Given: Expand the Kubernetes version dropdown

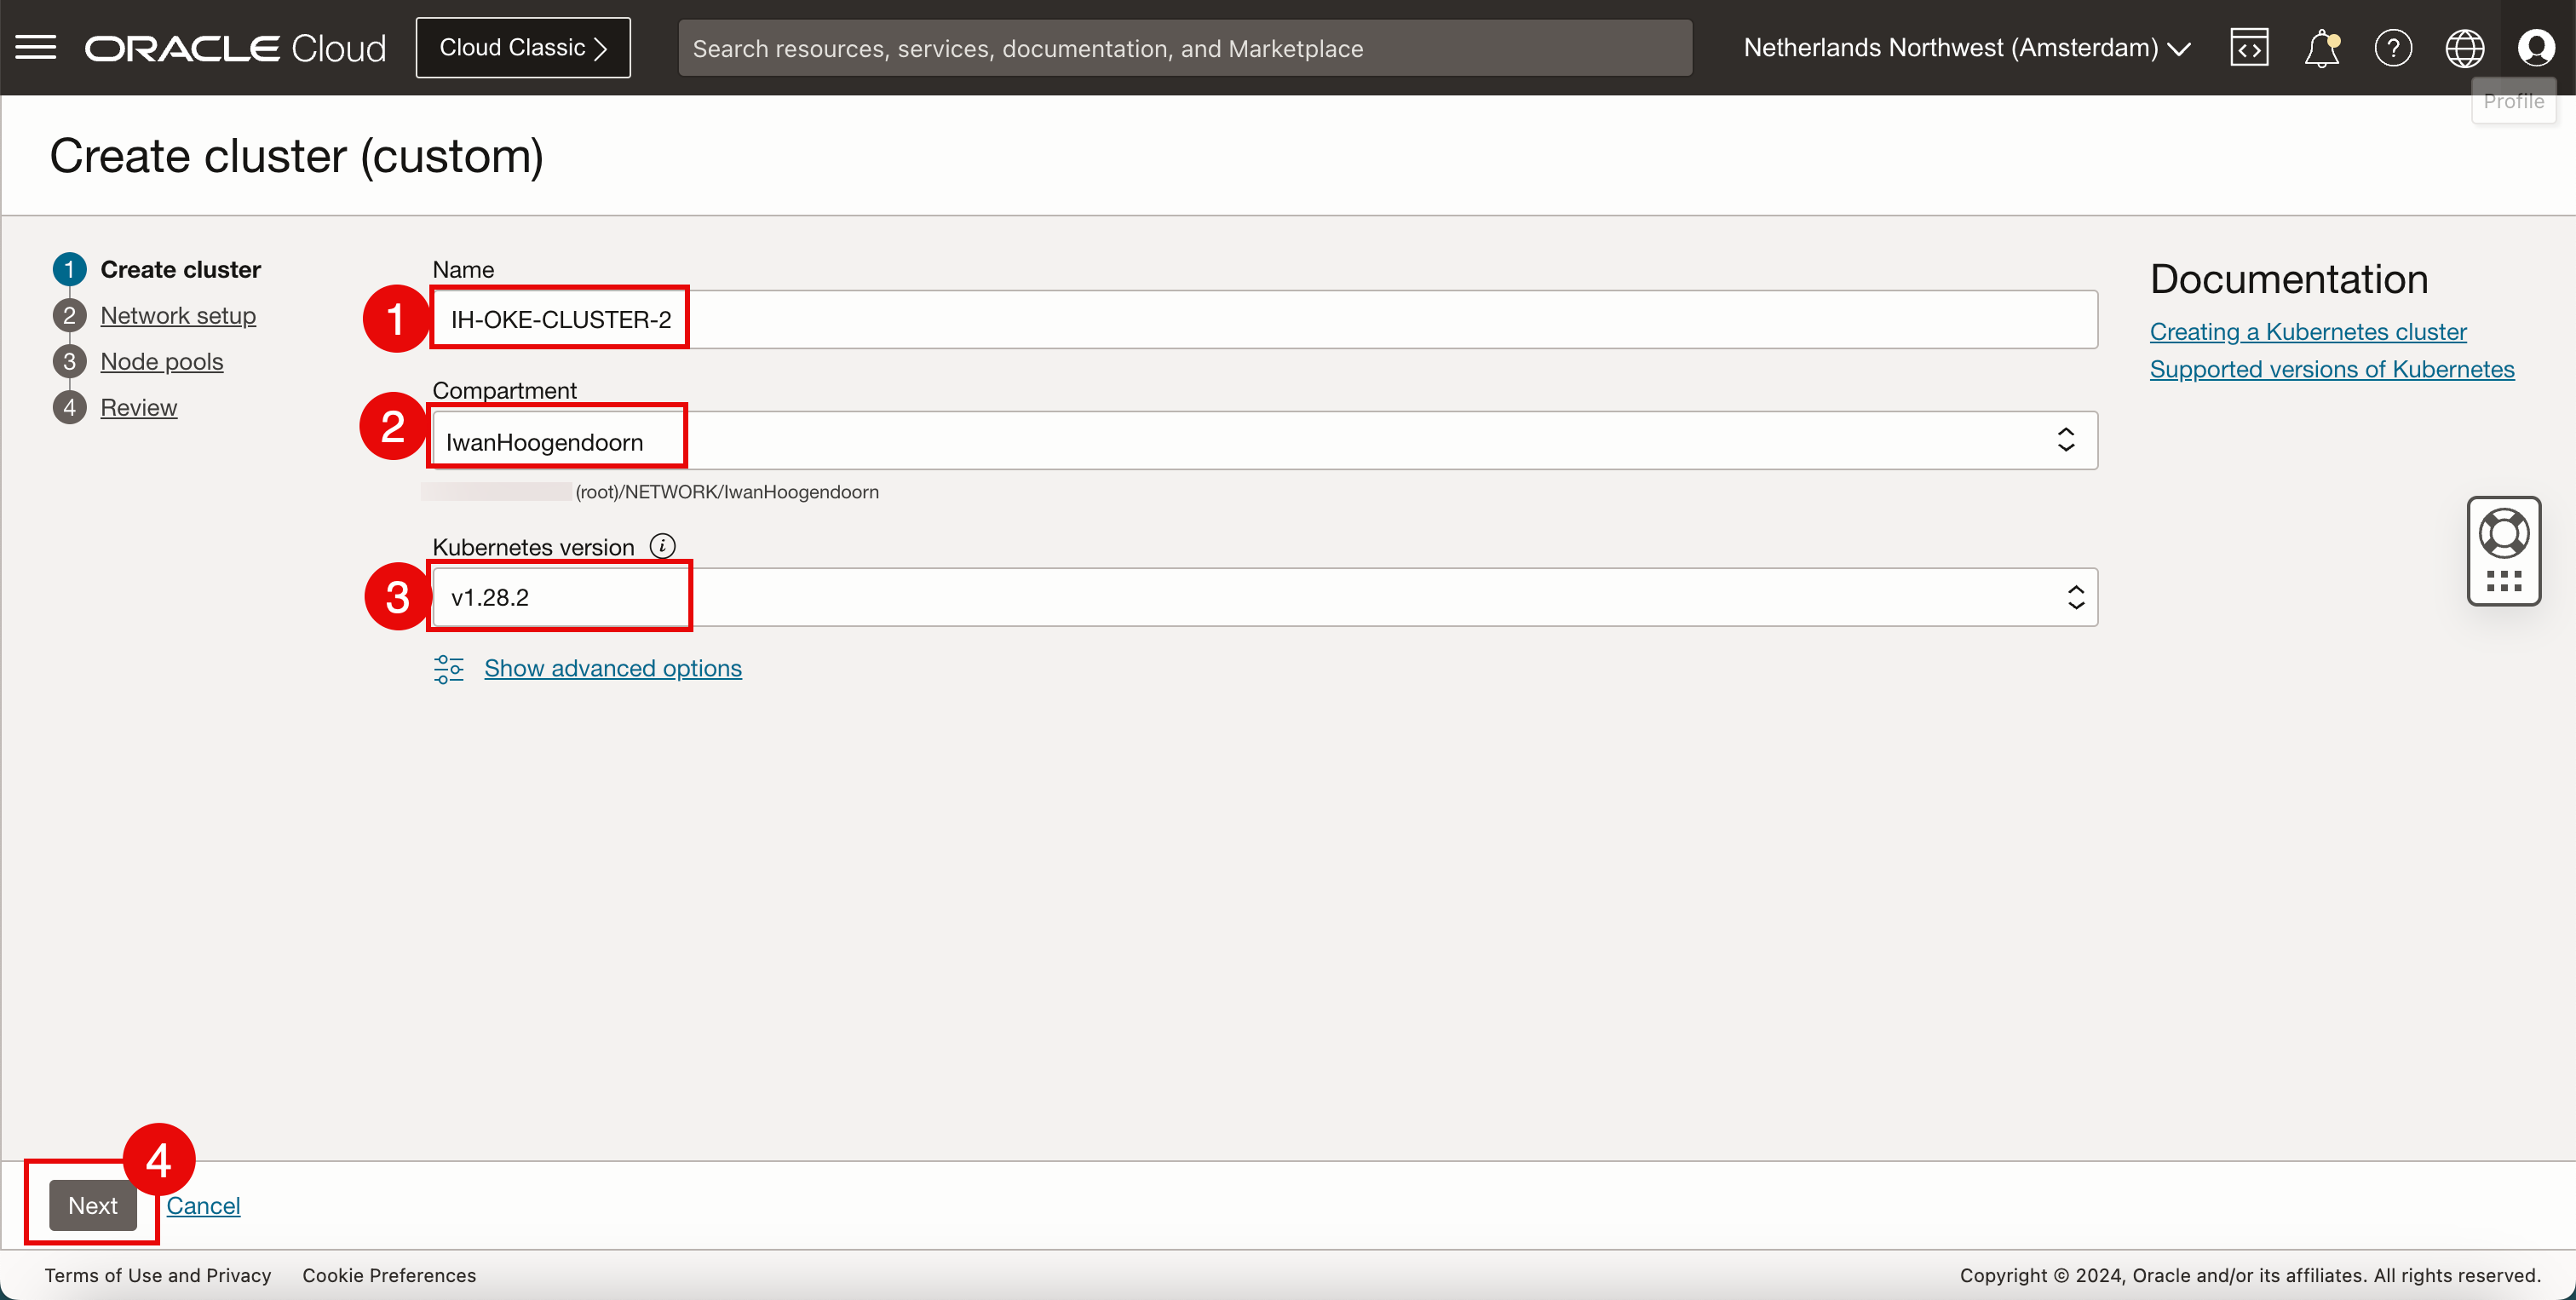Looking at the screenshot, I should 2075,597.
